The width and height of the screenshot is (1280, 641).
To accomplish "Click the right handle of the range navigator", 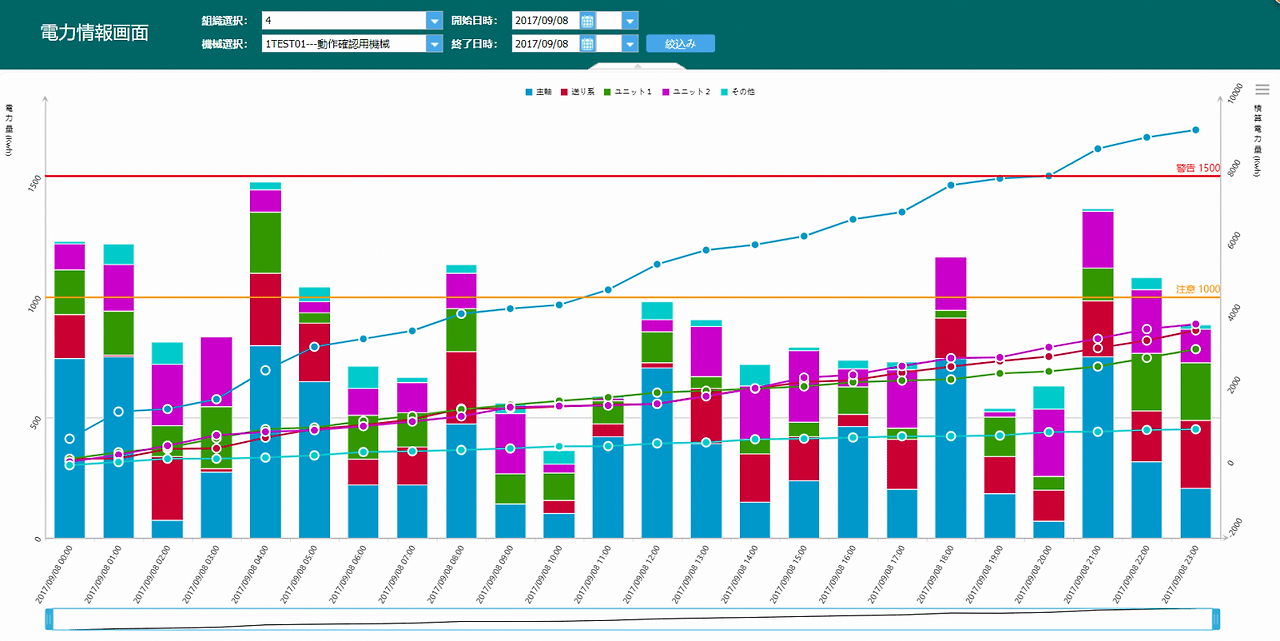I will 1216,619.
